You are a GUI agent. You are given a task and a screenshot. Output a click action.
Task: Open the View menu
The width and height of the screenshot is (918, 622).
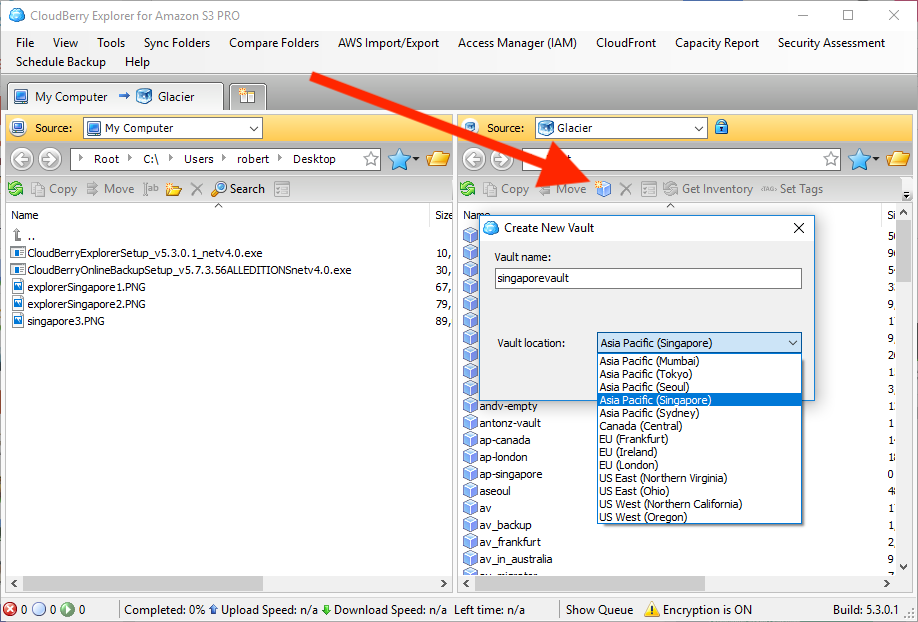coord(65,43)
